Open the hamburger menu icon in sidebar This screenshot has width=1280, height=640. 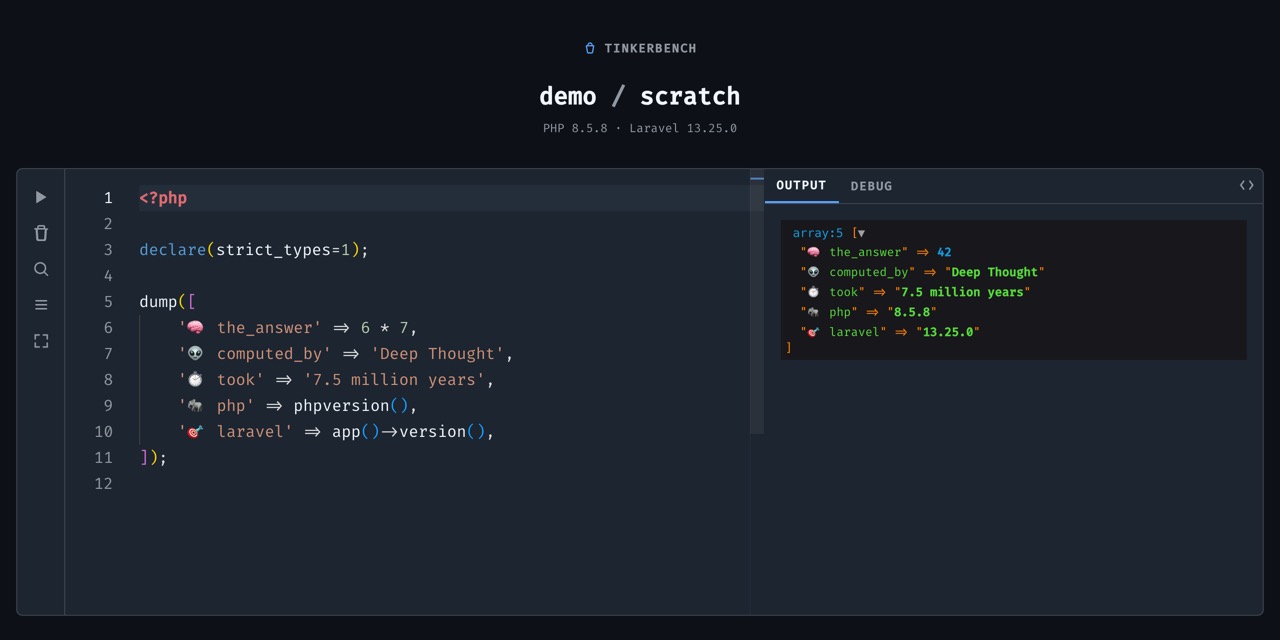[41, 305]
